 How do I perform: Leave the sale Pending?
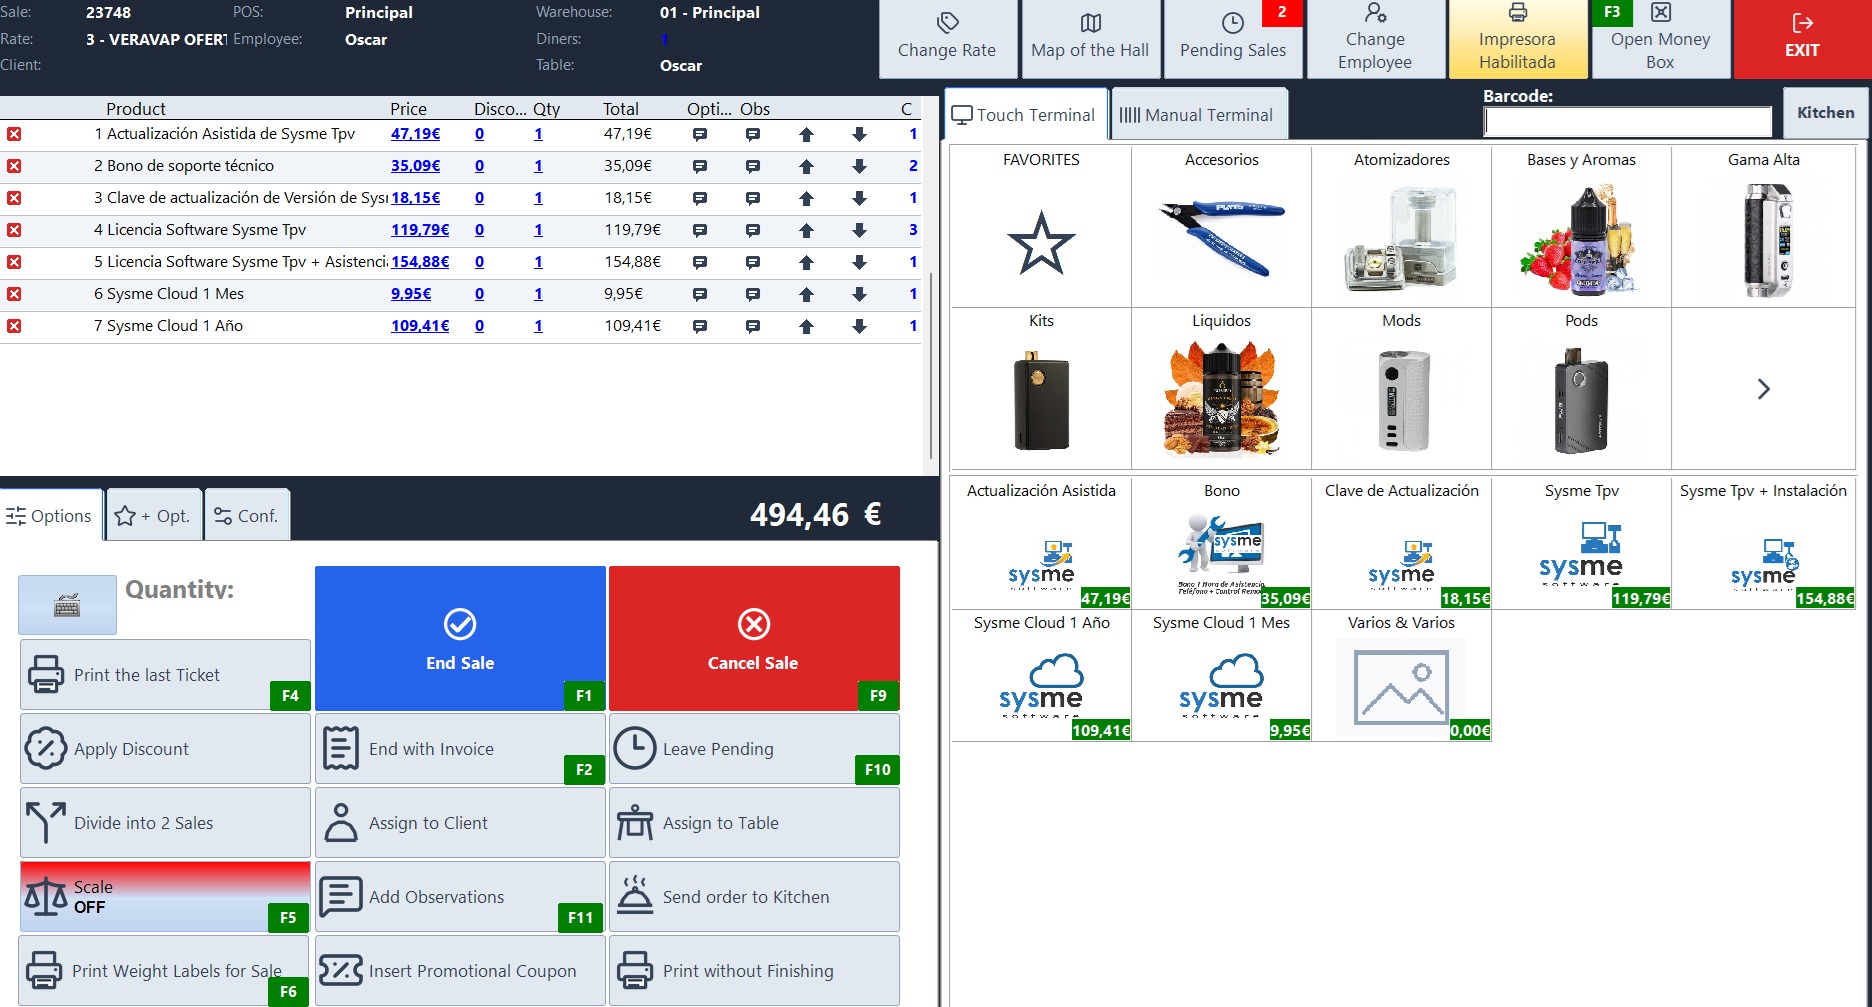tap(754, 749)
